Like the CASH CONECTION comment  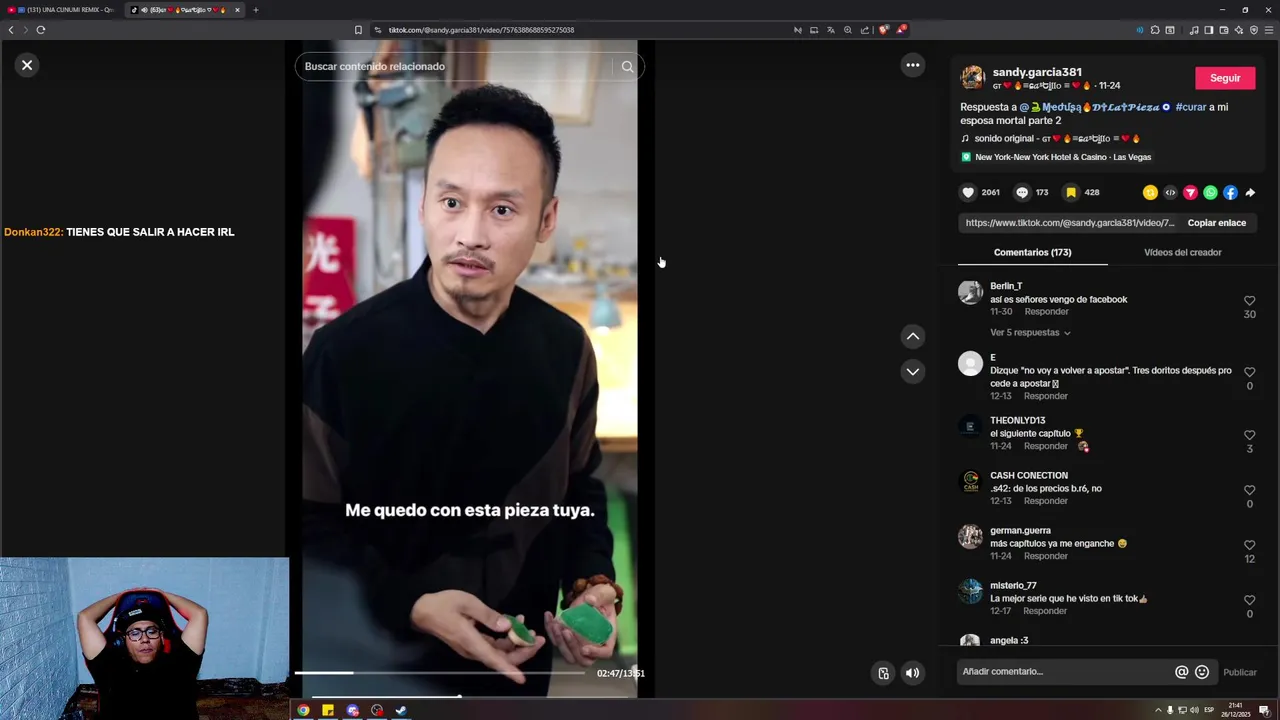click(1249, 490)
